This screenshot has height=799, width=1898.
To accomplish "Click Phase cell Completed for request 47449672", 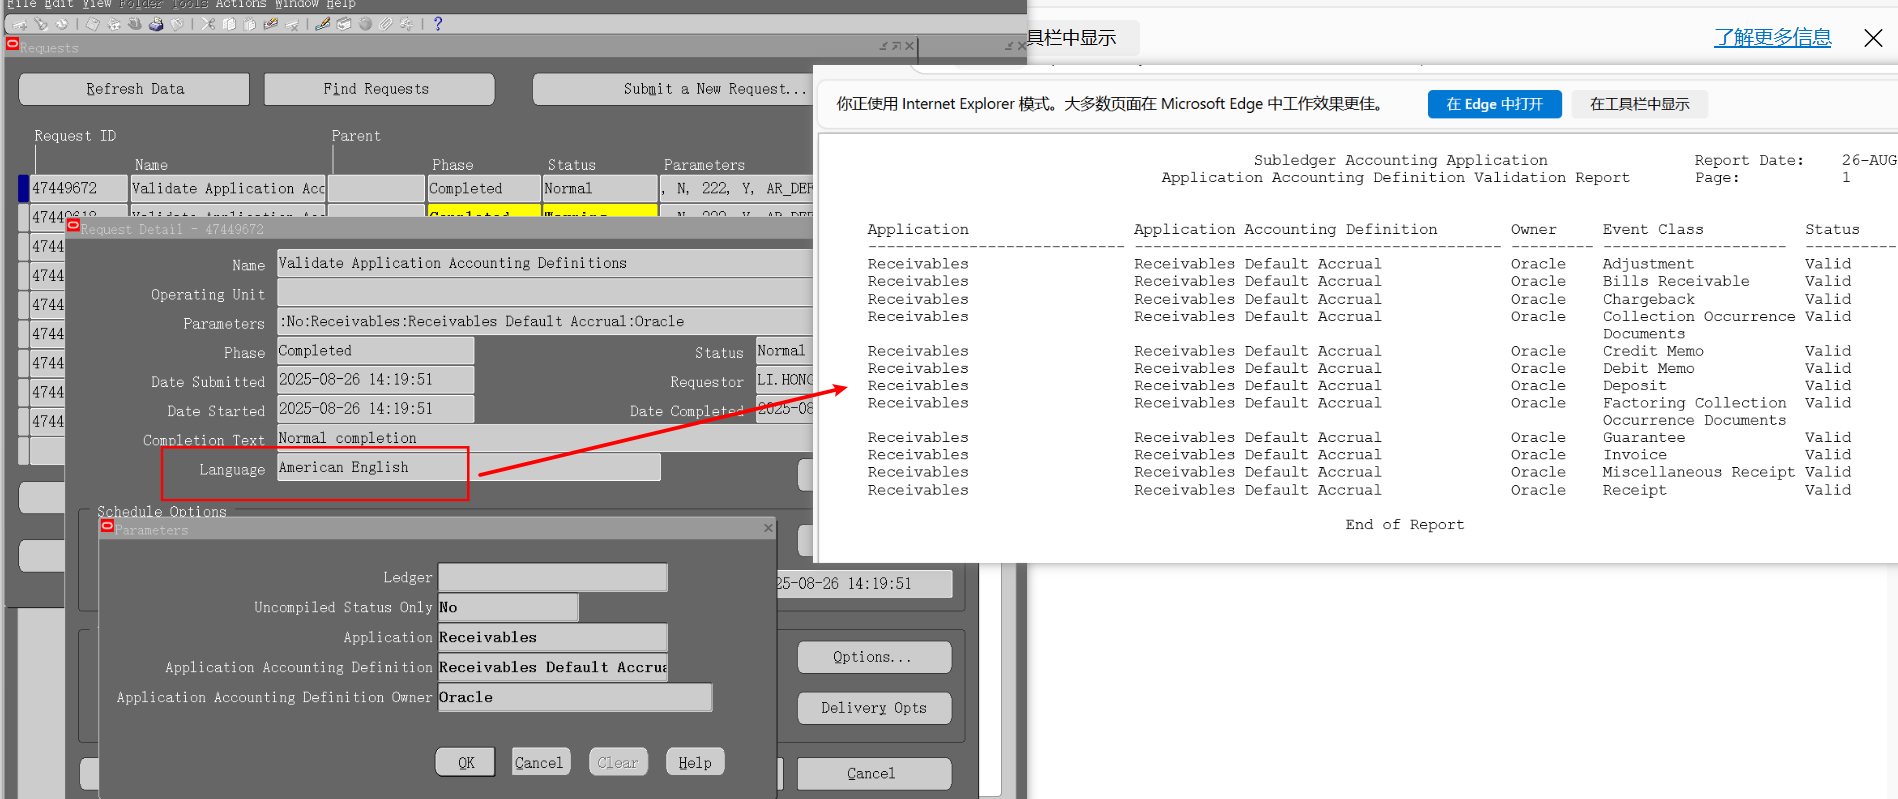I will pyautogui.click(x=484, y=188).
